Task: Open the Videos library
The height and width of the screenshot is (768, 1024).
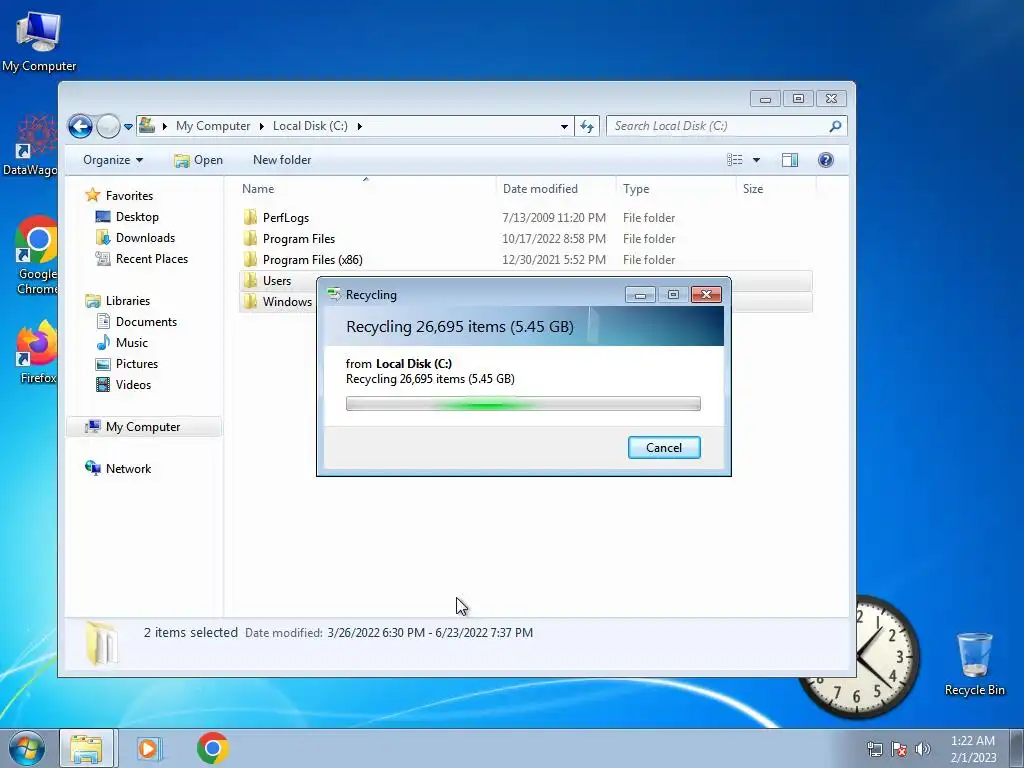Action: pos(133,385)
